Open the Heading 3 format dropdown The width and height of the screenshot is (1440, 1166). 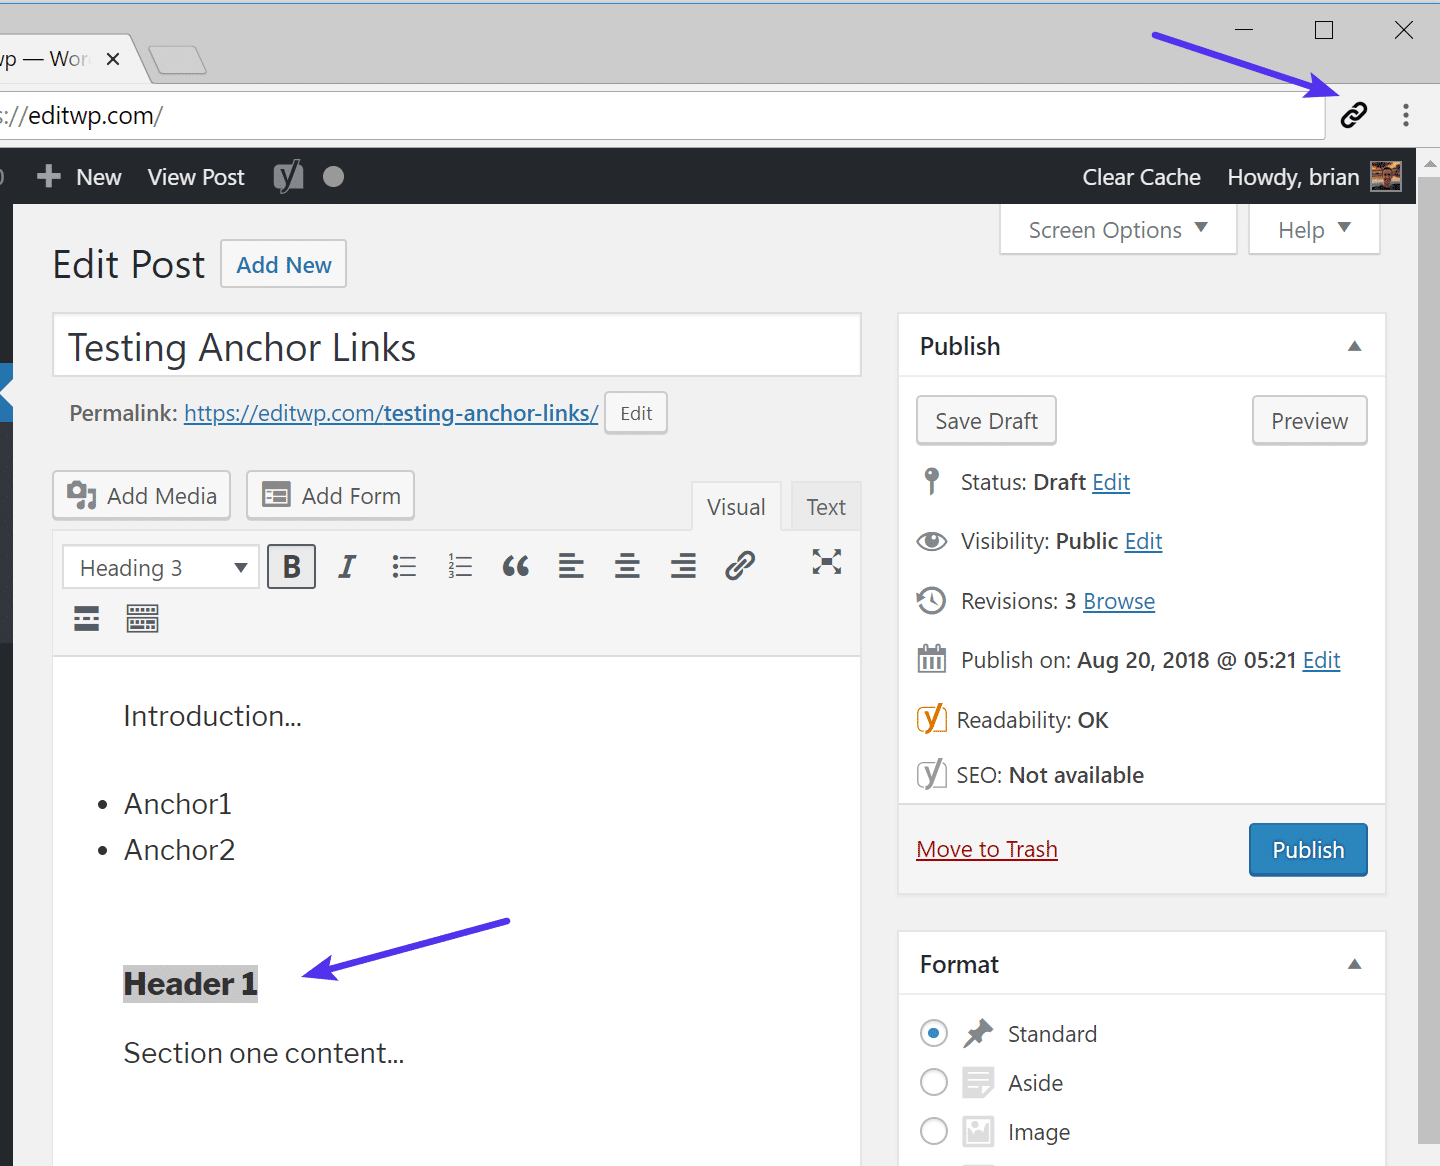160,566
